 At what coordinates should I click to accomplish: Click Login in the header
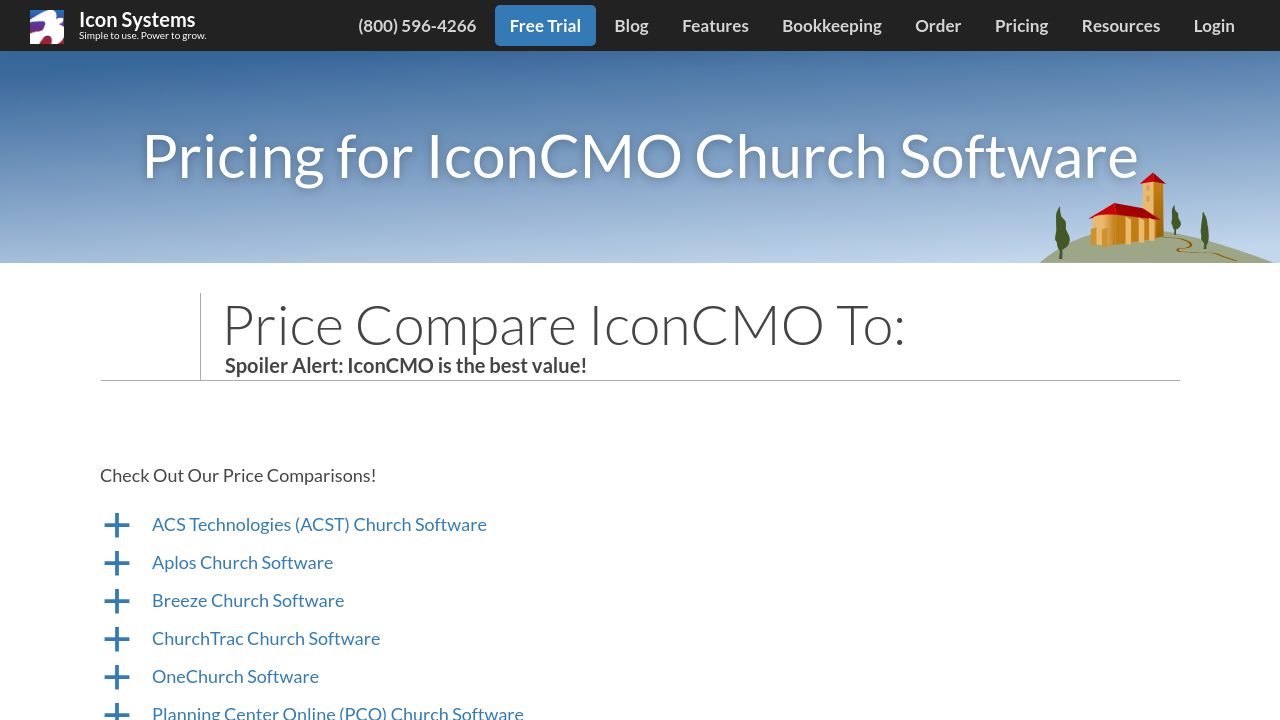[1213, 26]
